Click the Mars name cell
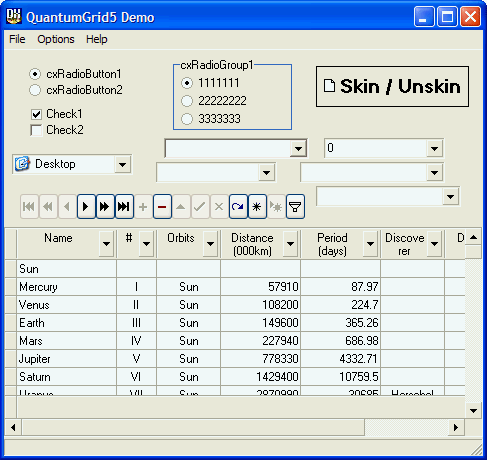The width and height of the screenshot is (487, 460). (67, 341)
